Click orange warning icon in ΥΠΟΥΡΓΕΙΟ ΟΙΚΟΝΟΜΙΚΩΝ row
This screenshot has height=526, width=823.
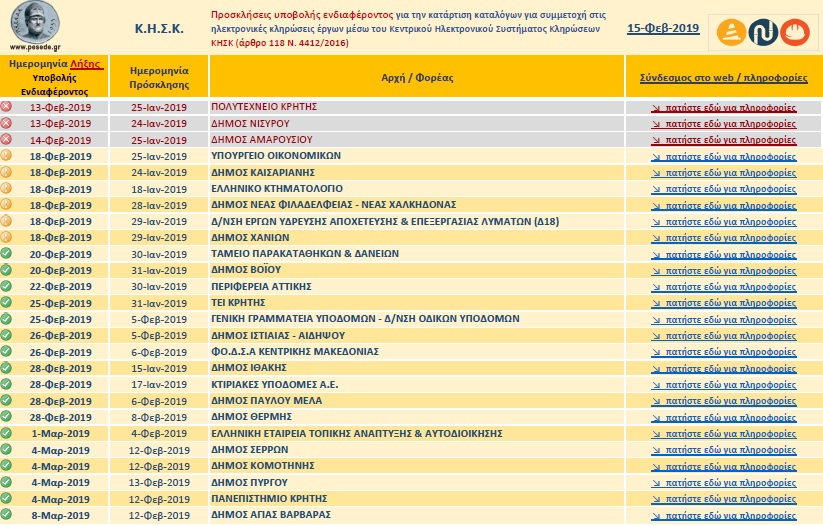[7, 156]
